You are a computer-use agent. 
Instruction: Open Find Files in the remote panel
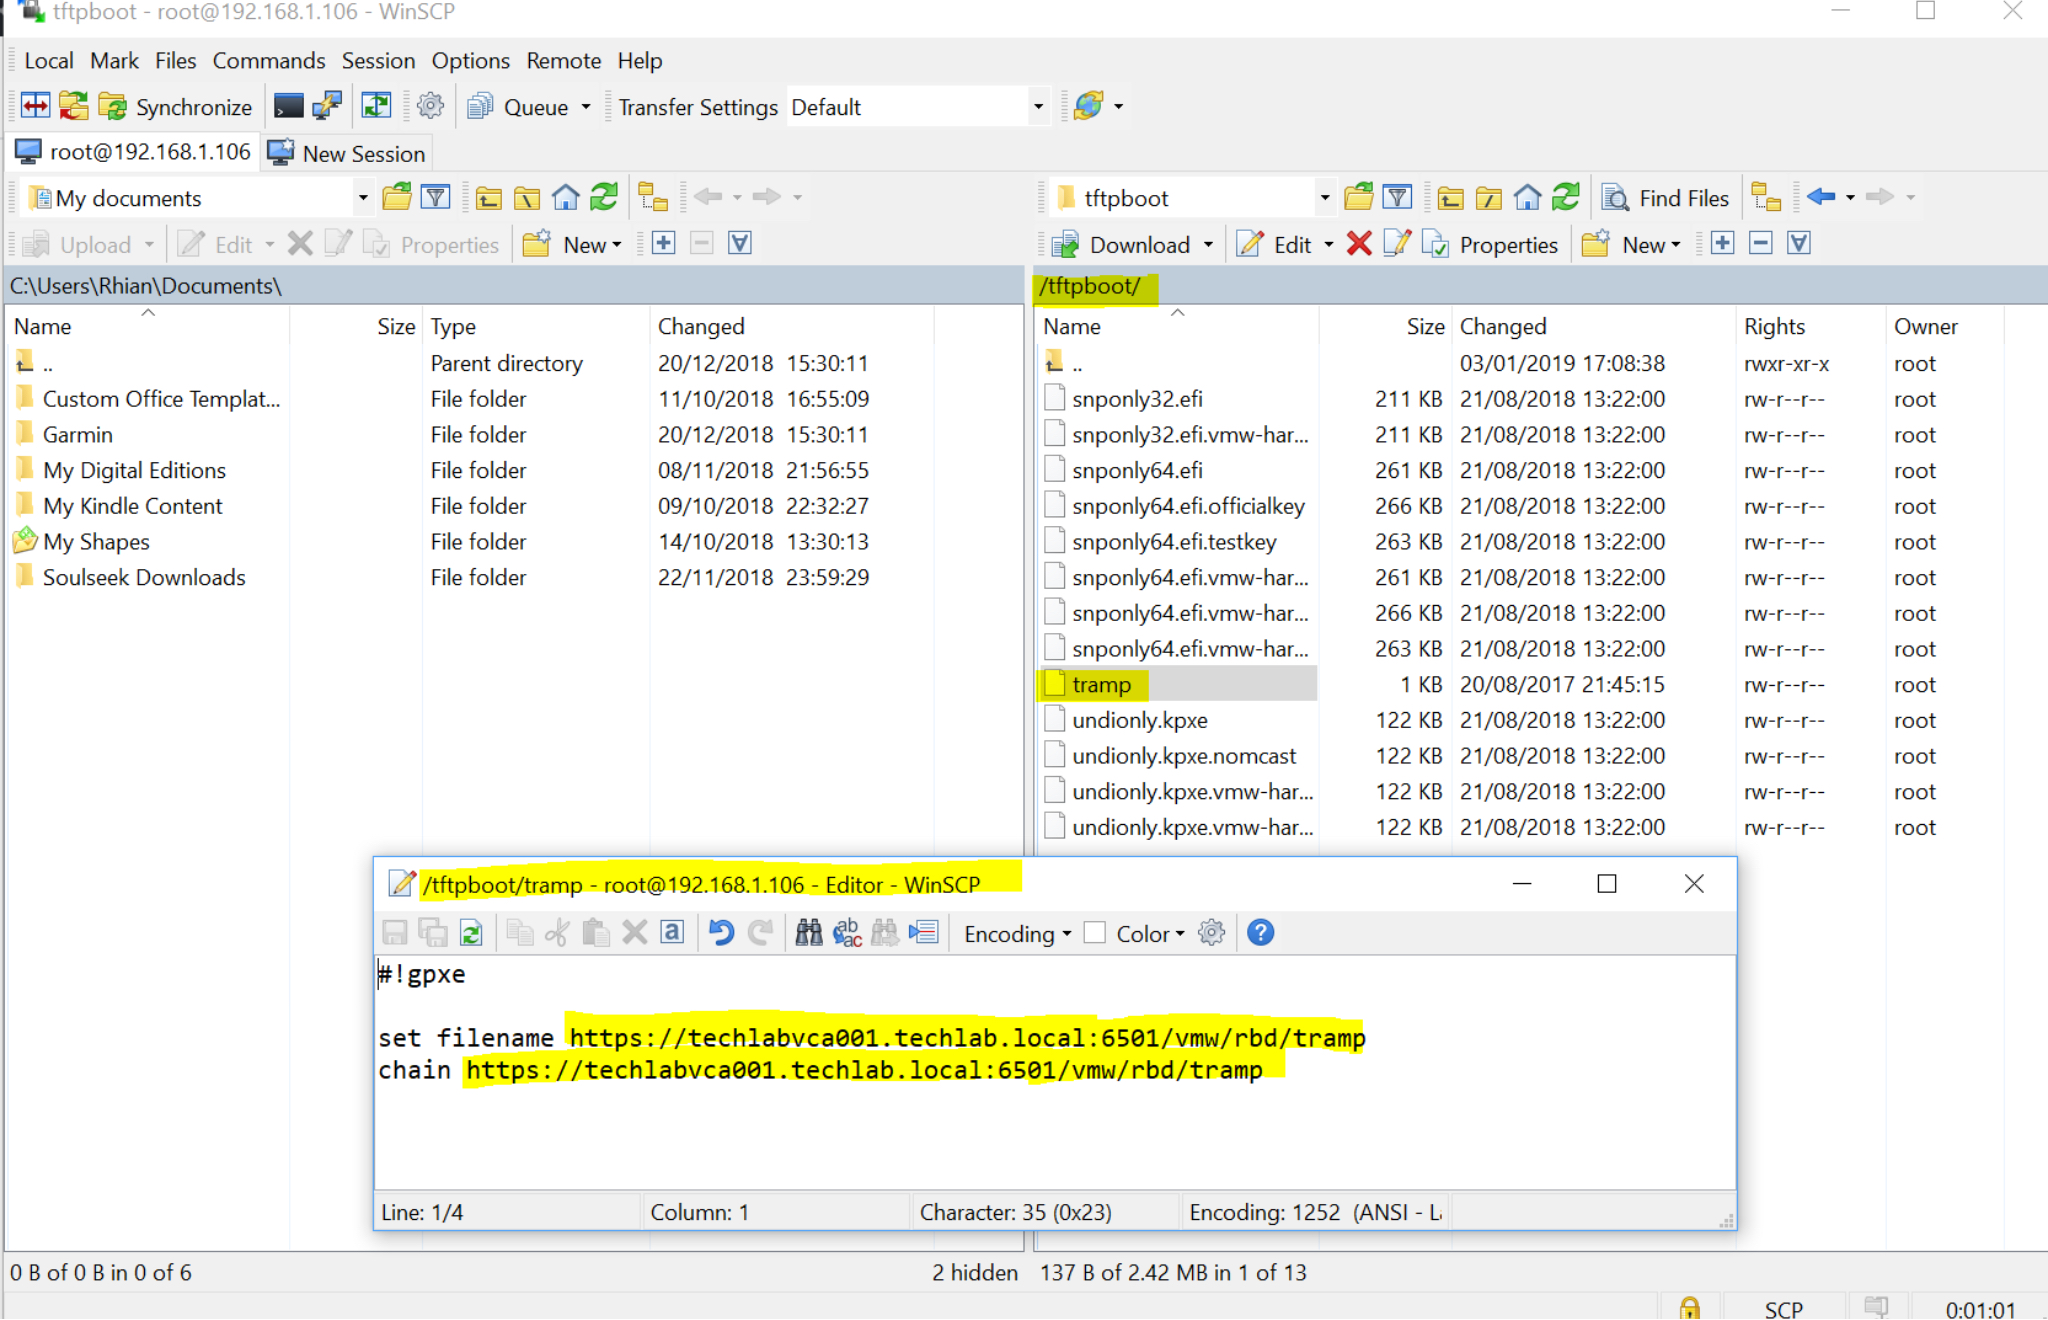point(1666,197)
